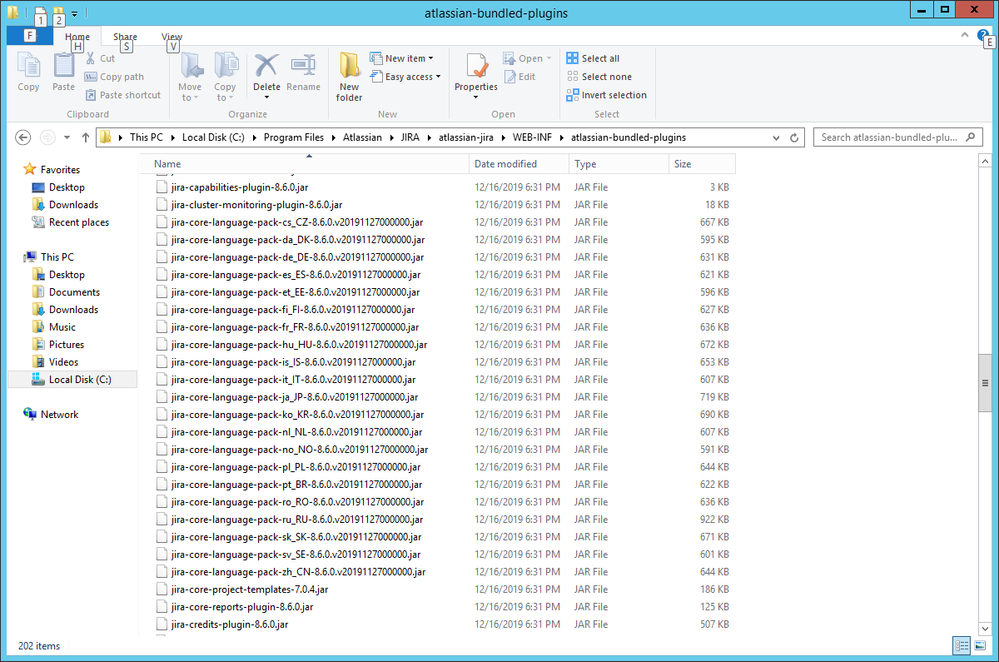The height and width of the screenshot is (662, 999).
Task: Click the Quick Access customize dropdown arrow
Action: click(x=75, y=13)
